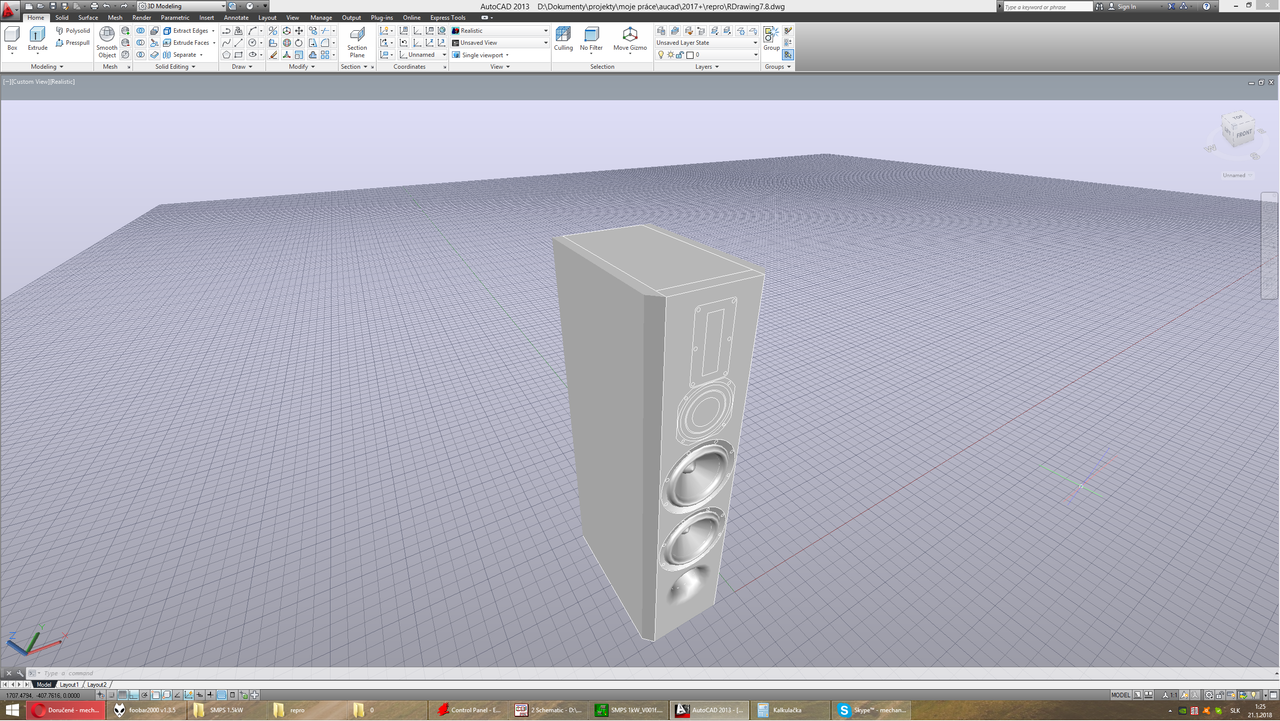
Task: Toggle the layer freeze sun icon
Action: 670,55
